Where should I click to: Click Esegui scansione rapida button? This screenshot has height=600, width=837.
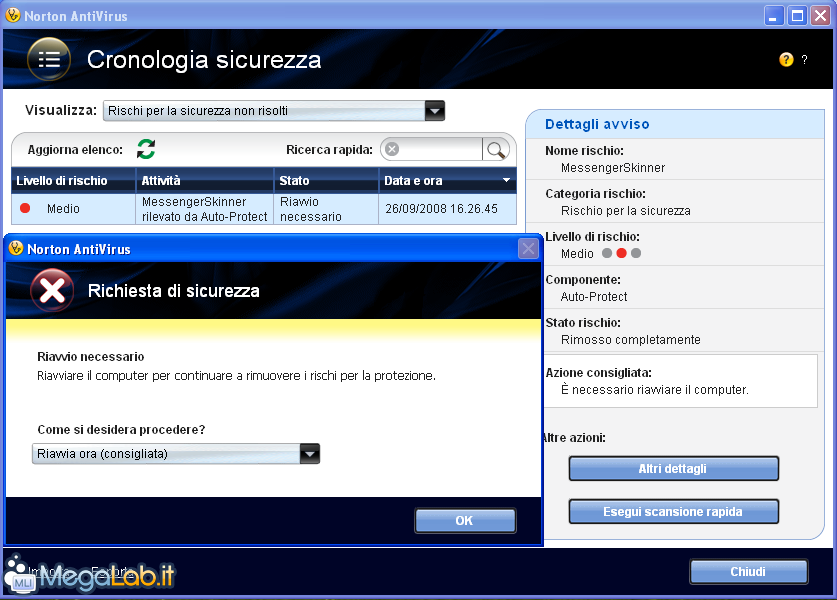(x=673, y=512)
